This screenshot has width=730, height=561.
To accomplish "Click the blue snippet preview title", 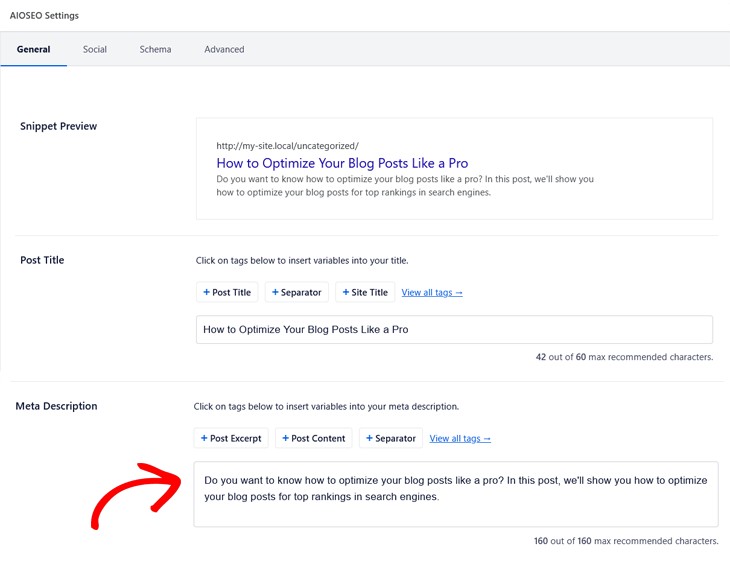I will click(x=342, y=163).
